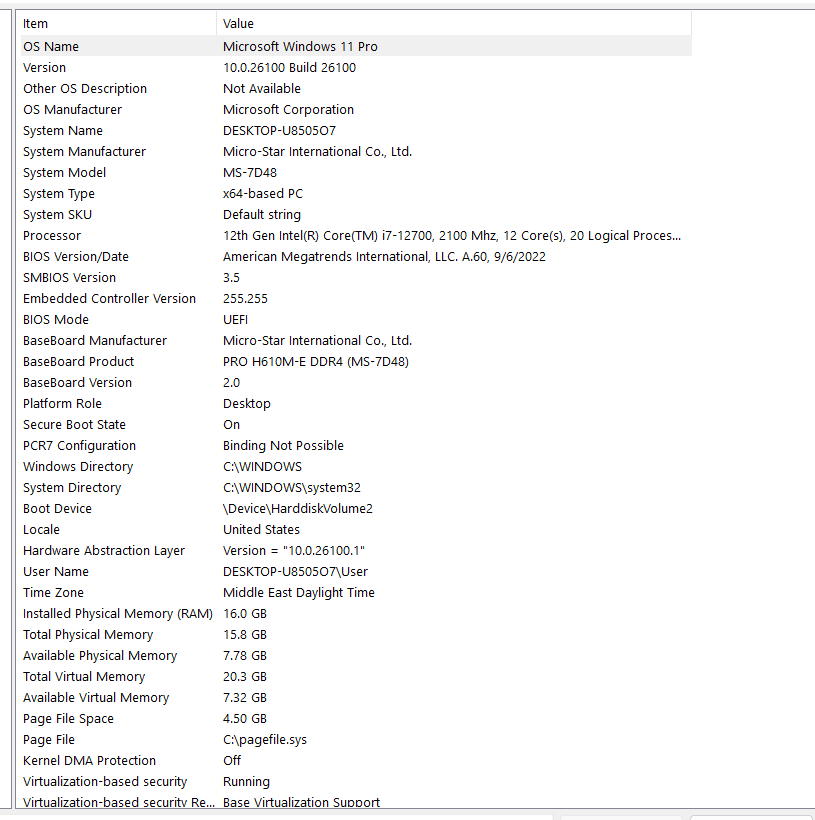This screenshot has width=815, height=820.
Task: Select the System Name row
Action: 356,130
